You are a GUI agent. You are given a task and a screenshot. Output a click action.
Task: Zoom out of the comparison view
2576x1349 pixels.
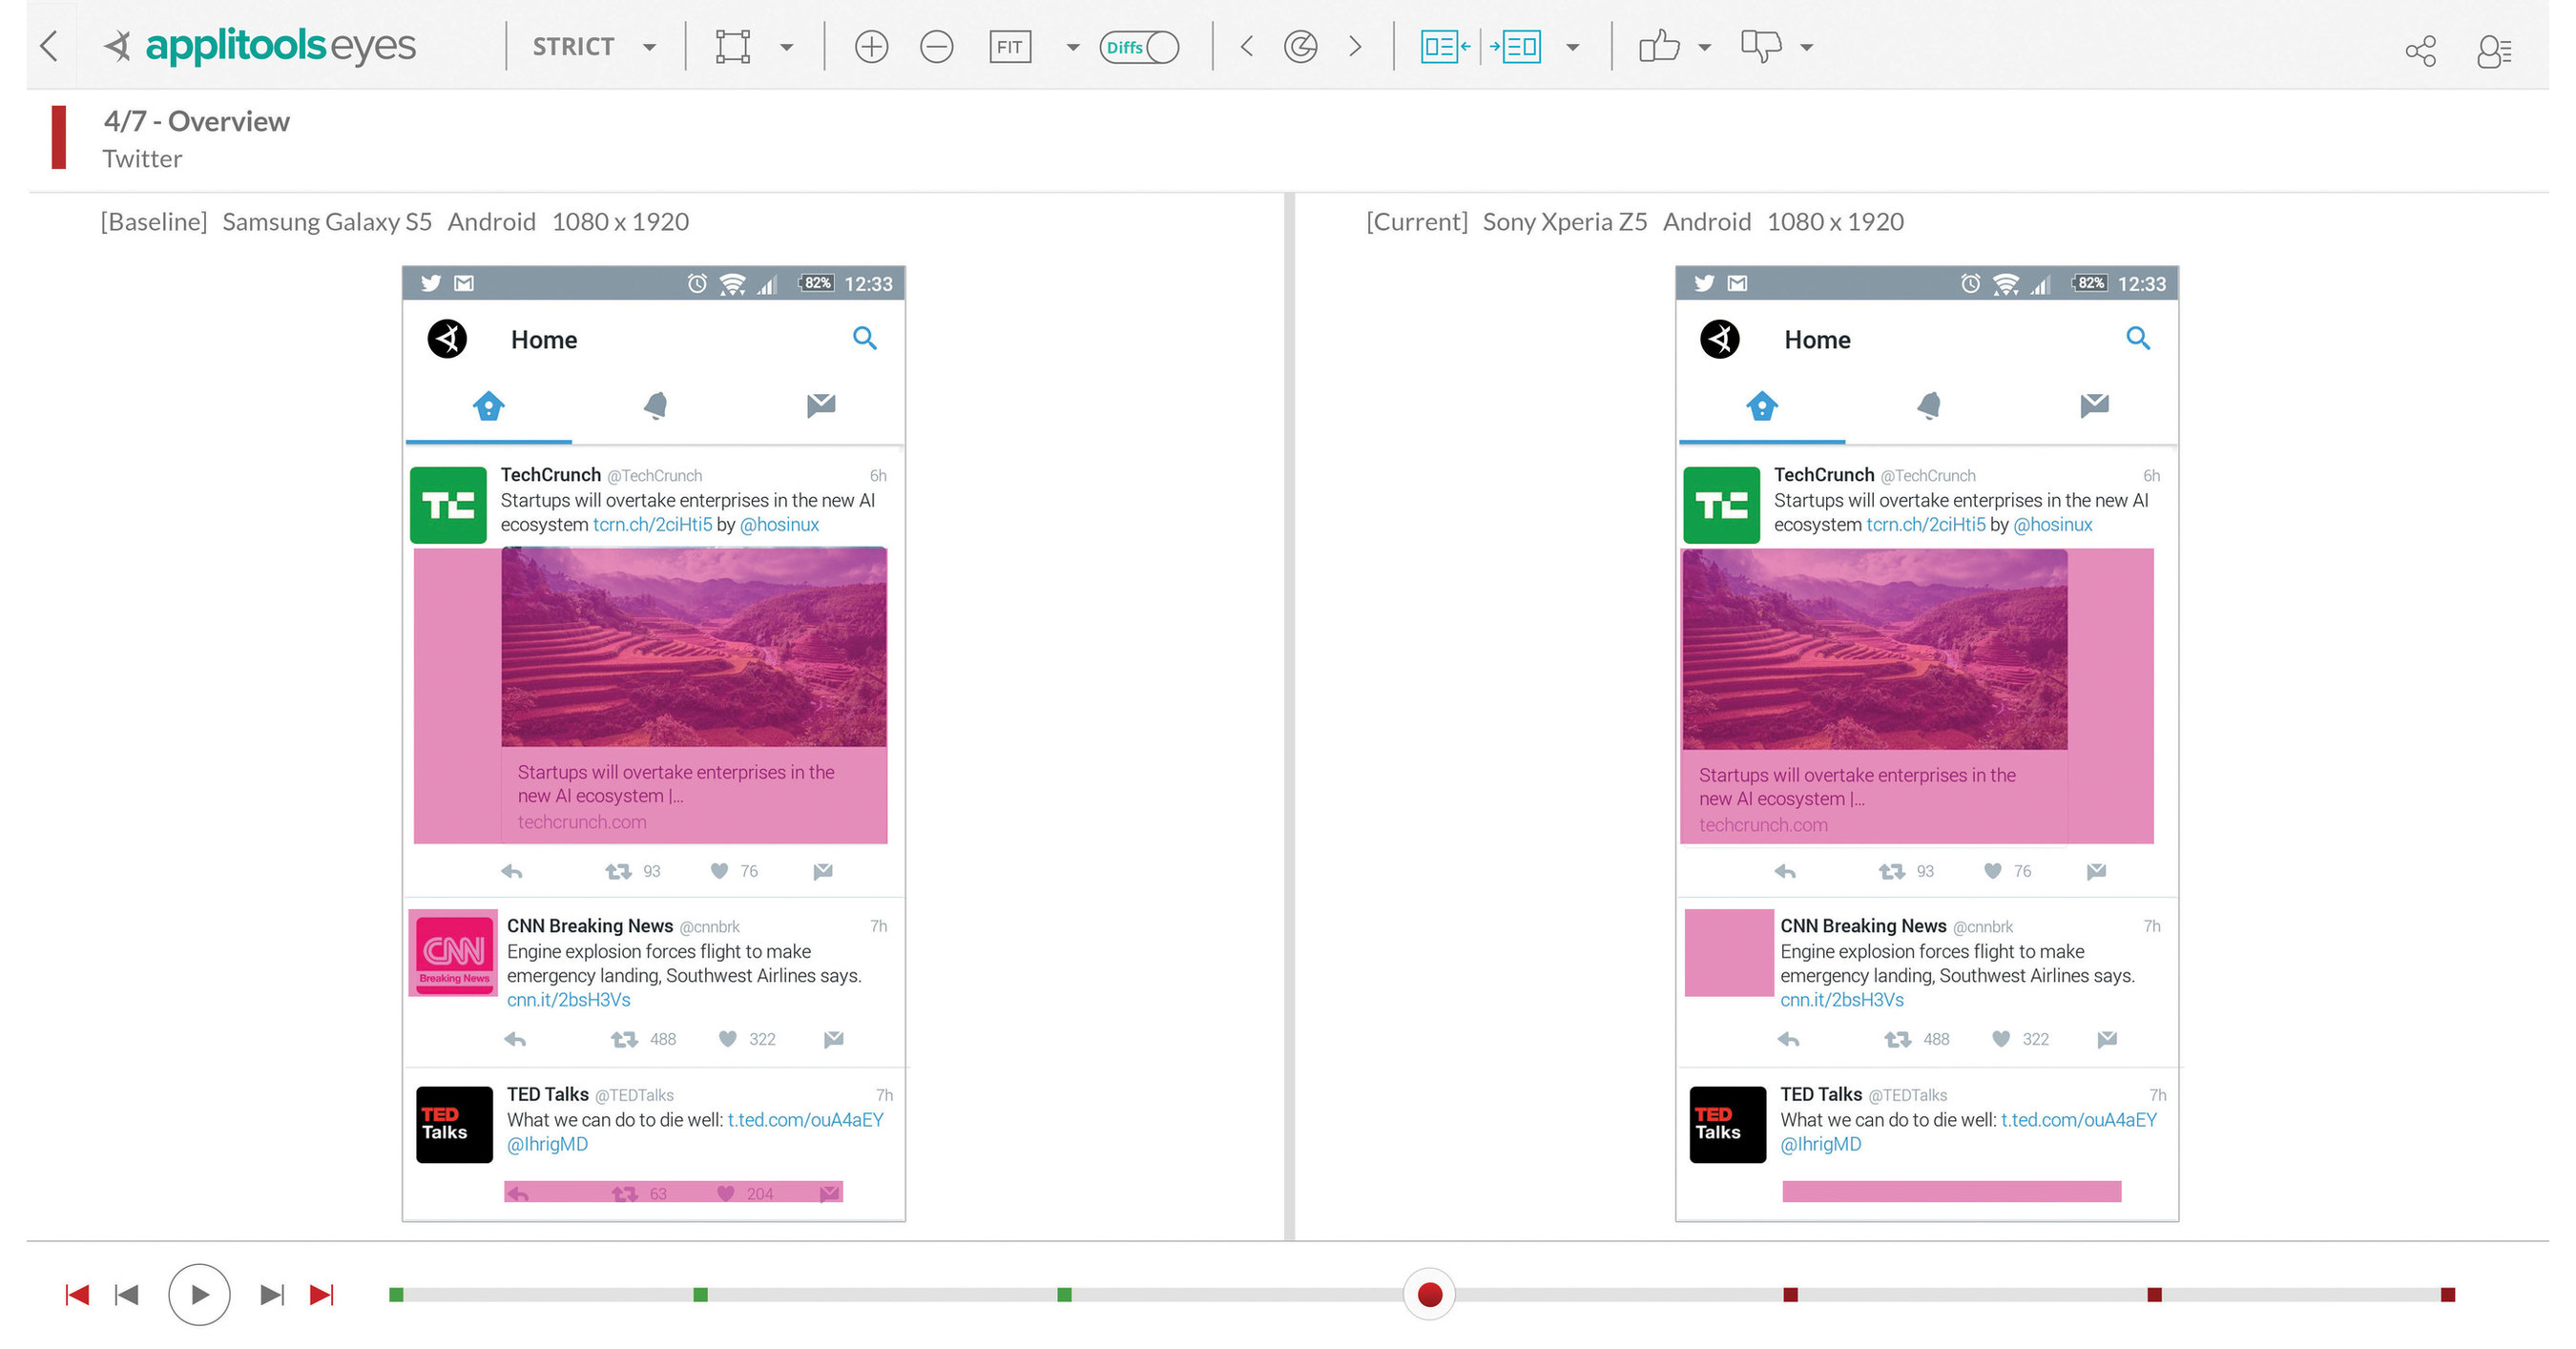[937, 46]
